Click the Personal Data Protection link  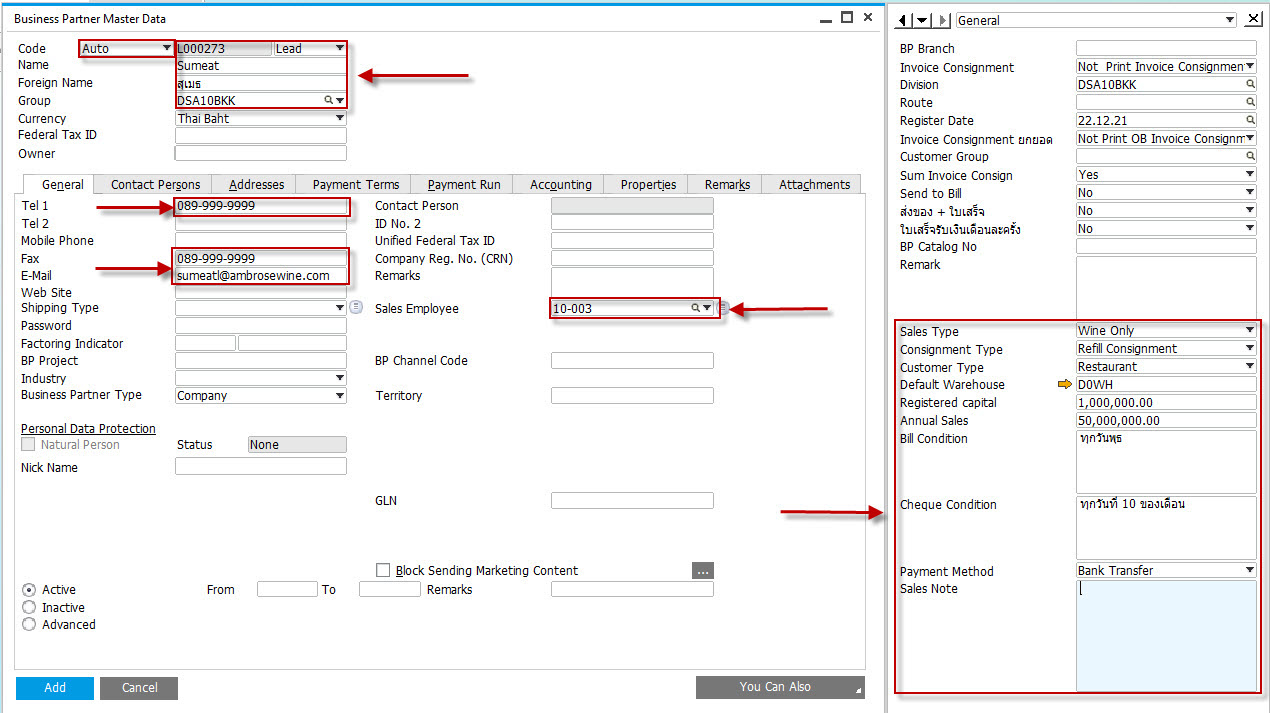[x=88, y=429]
